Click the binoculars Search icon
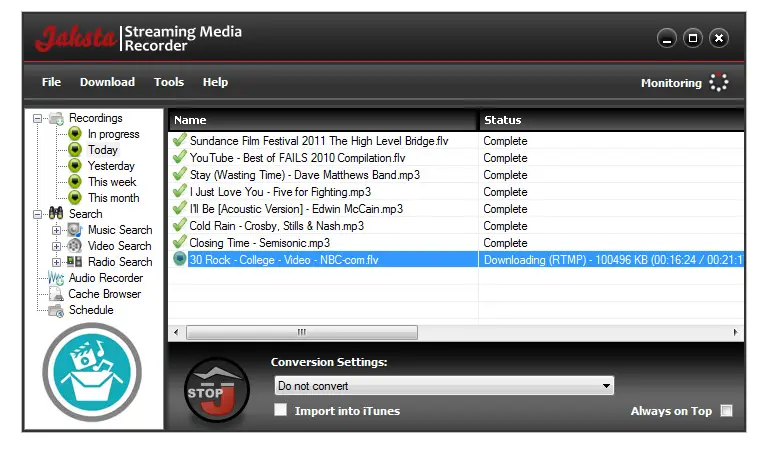 tap(56, 214)
